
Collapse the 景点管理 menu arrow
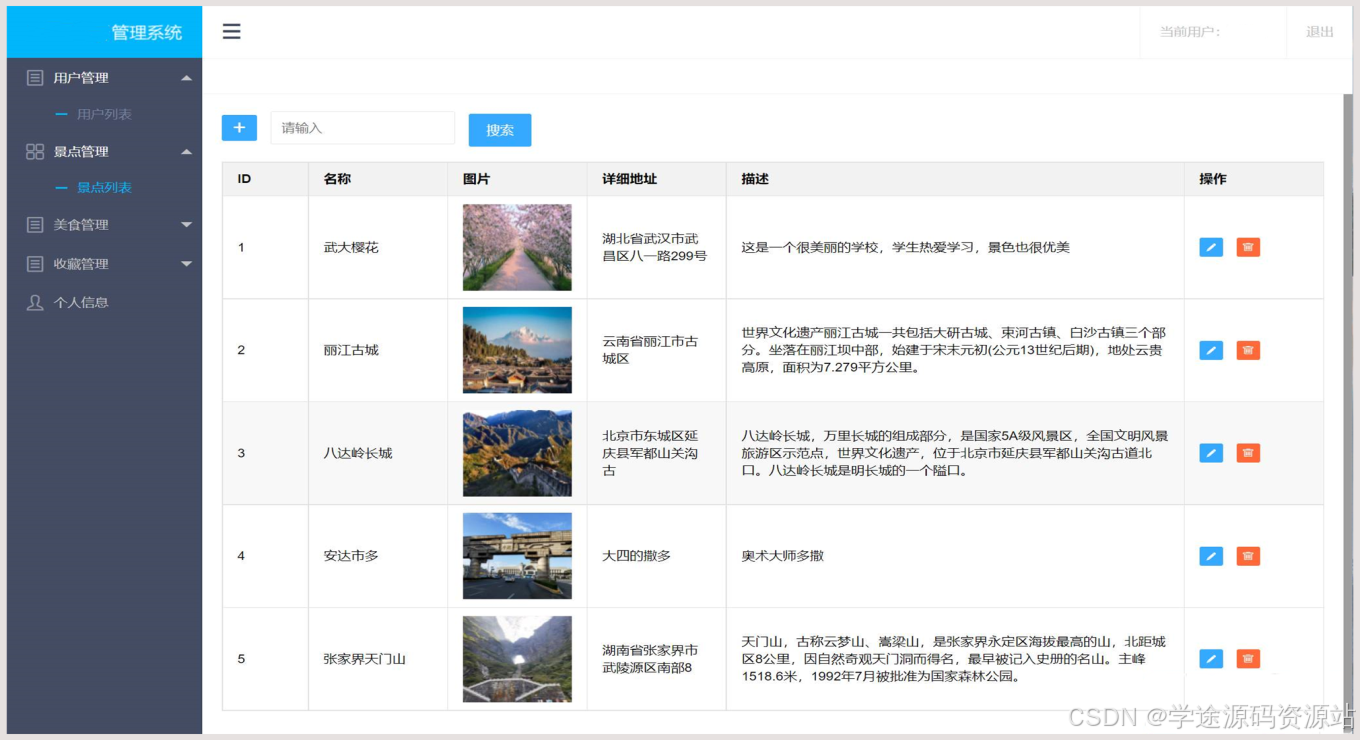click(x=186, y=152)
